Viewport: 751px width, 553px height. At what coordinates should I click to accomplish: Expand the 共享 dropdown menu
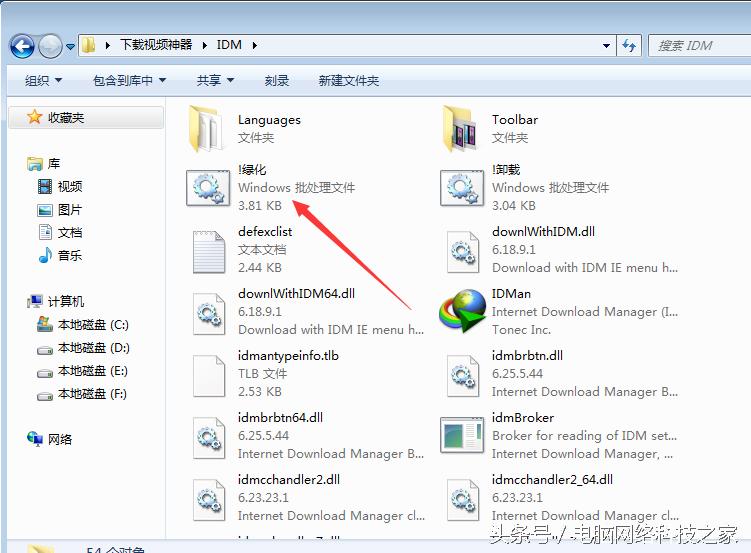coord(215,81)
